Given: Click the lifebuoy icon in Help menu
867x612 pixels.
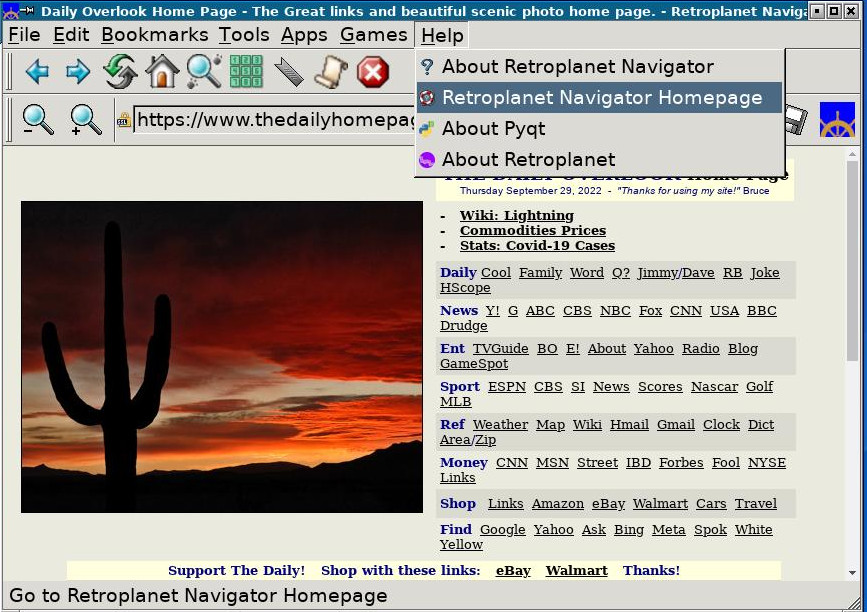Looking at the screenshot, I should [426, 98].
